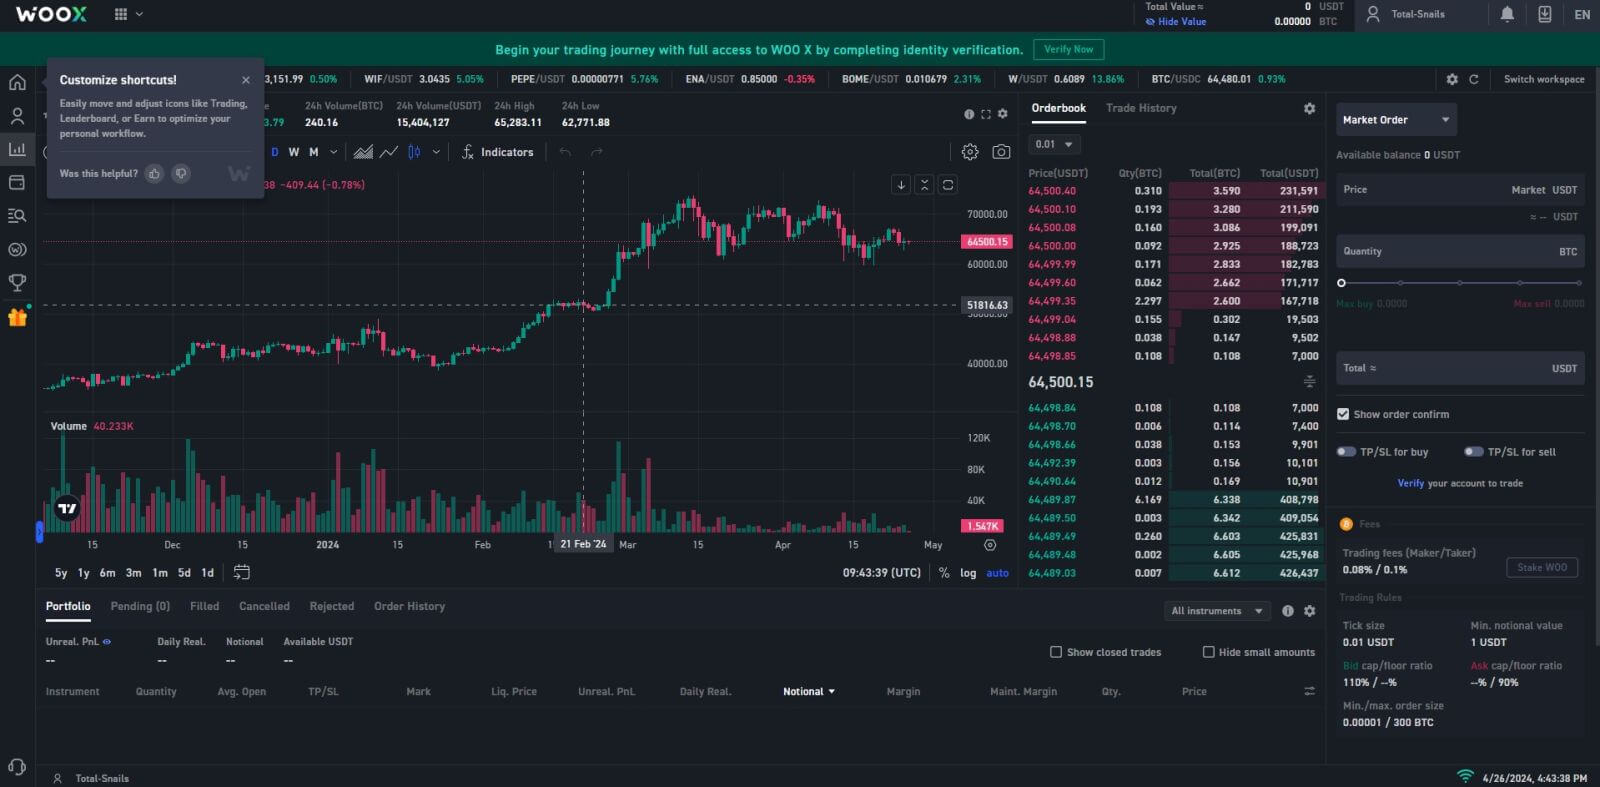
Task: Click the thumbs up helpful icon
Action: (x=154, y=174)
